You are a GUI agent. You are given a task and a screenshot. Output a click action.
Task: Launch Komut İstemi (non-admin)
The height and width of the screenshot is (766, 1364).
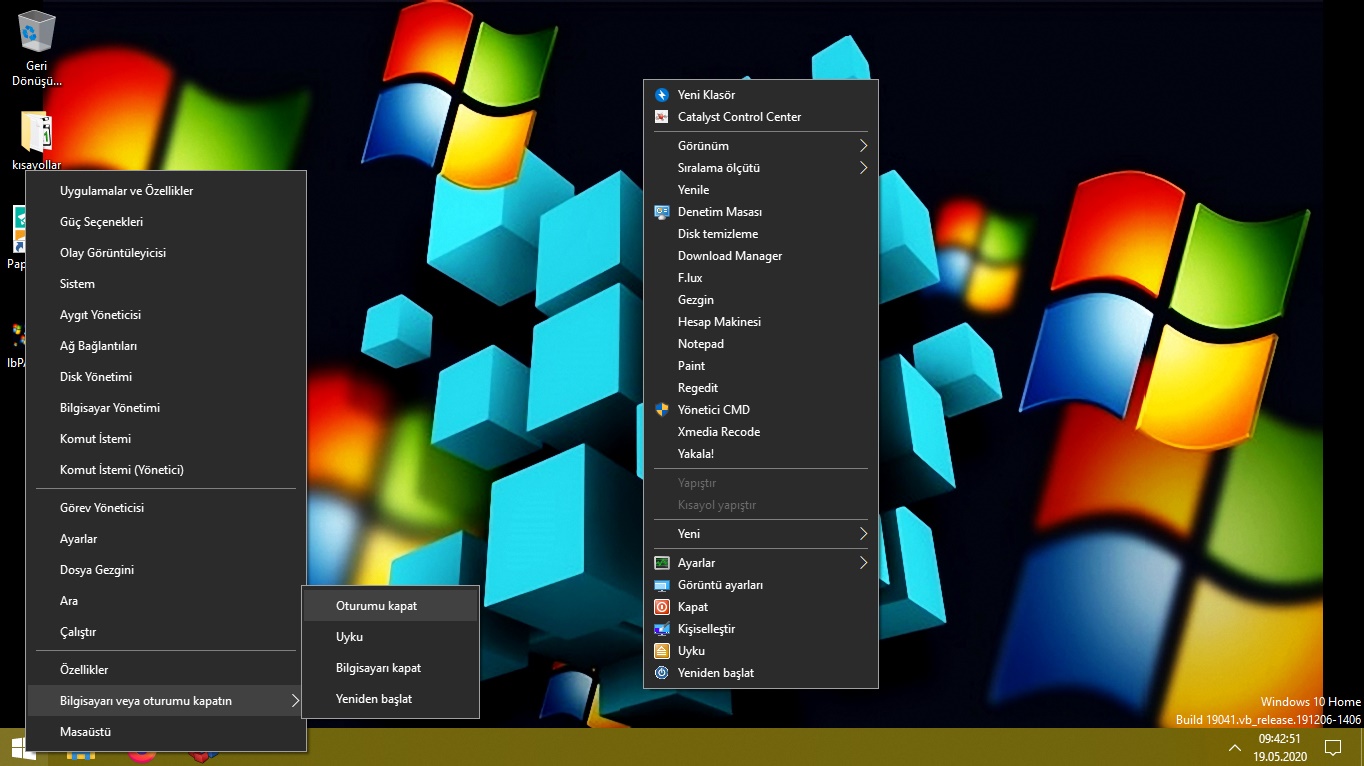166,439
